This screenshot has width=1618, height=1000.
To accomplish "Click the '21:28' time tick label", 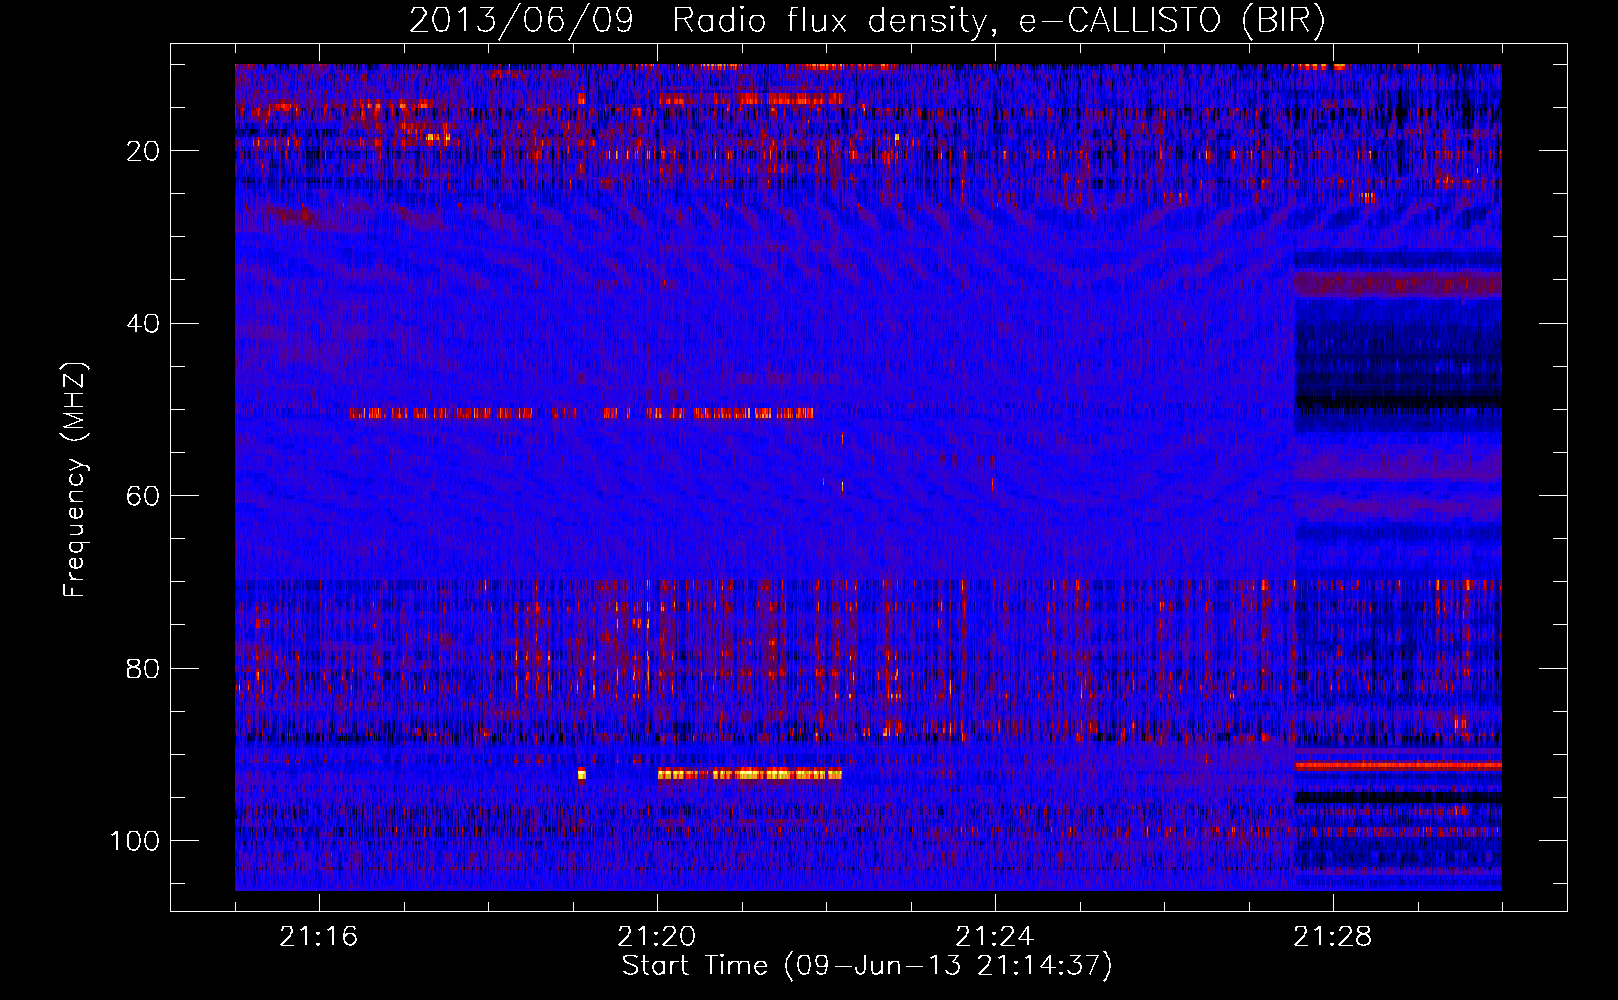I will click(x=1333, y=937).
